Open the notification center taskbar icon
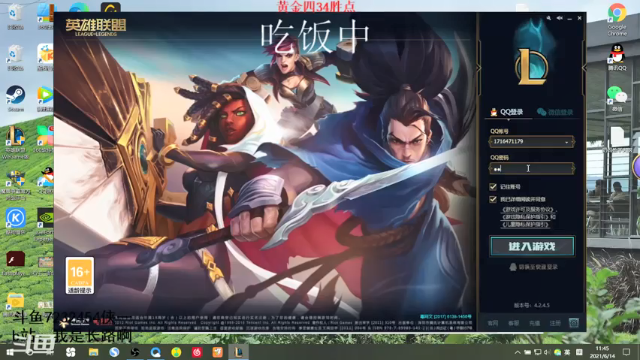This screenshot has height=360, width=640. (627, 352)
